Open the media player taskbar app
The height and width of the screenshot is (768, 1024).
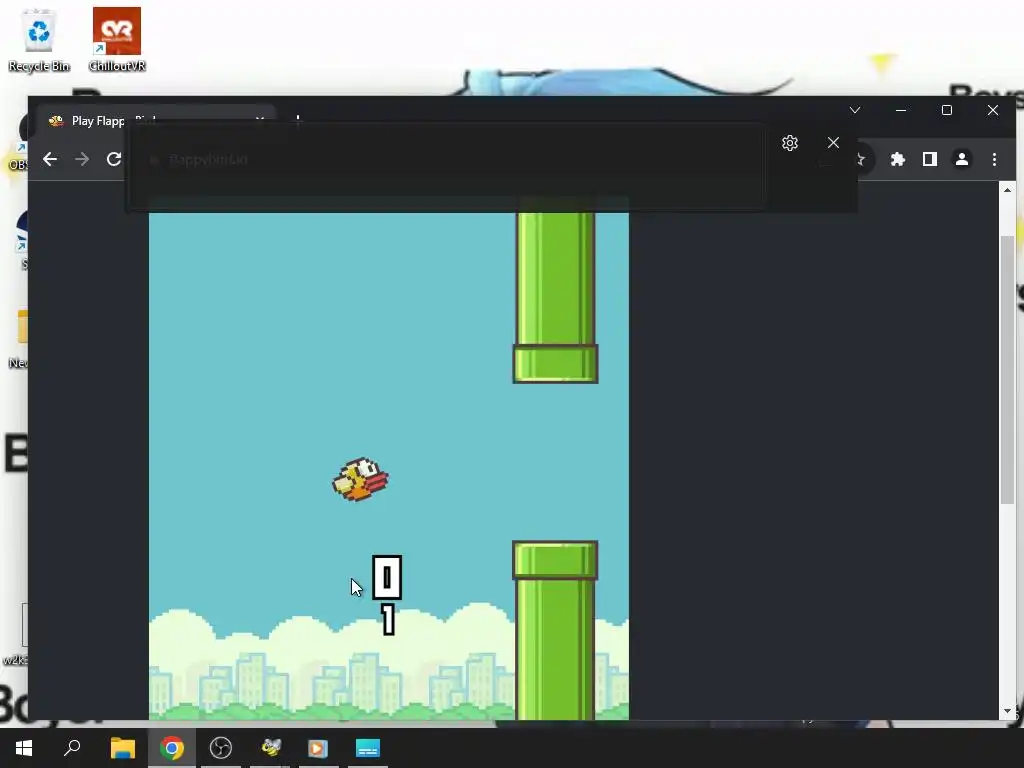319,748
